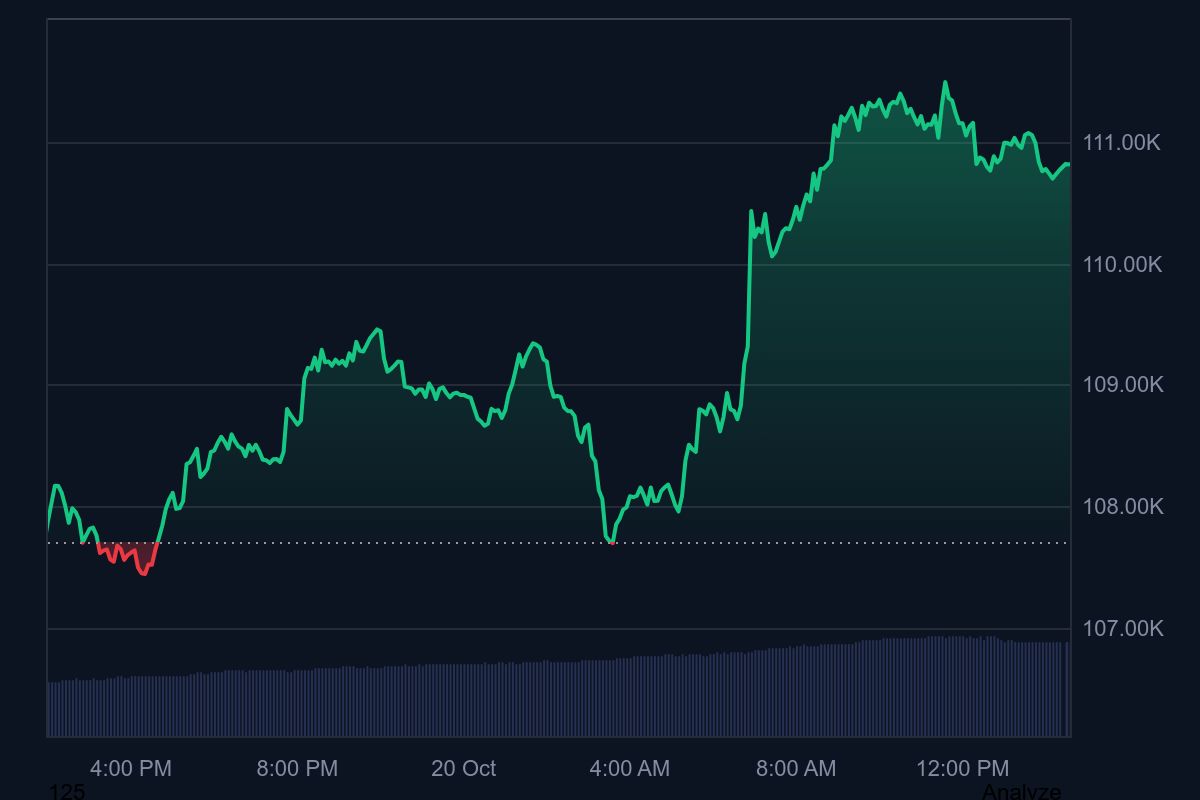Click the 107.00K price axis label
1200x800 pixels.
[1122, 629]
